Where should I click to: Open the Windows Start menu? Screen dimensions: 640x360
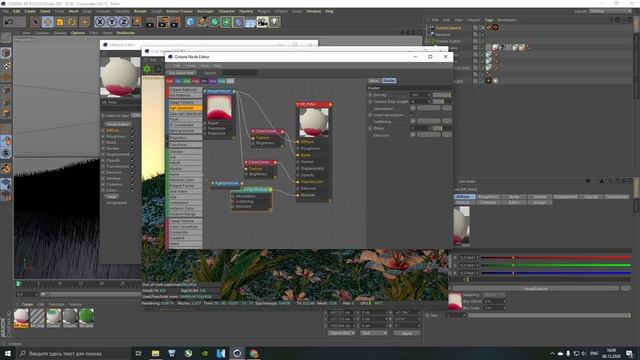click(x=8, y=353)
